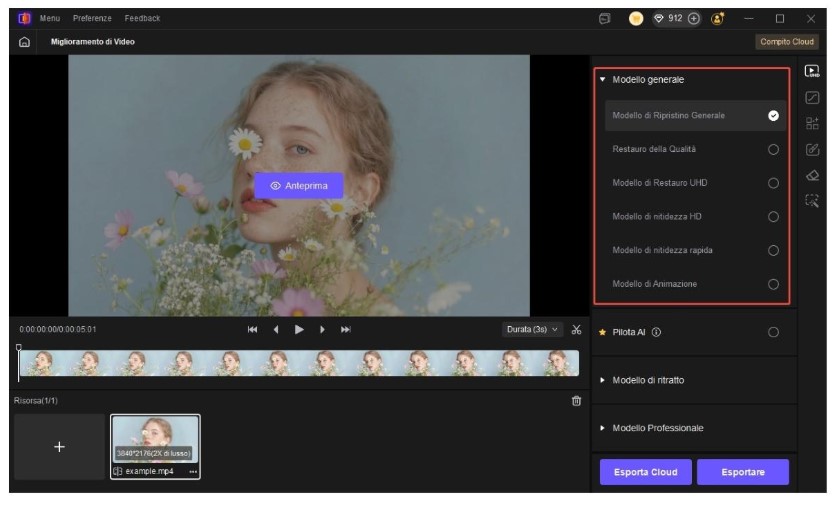The width and height of the screenshot is (838, 507).
Task: Add credits with the plus circle icon
Action: tap(694, 19)
